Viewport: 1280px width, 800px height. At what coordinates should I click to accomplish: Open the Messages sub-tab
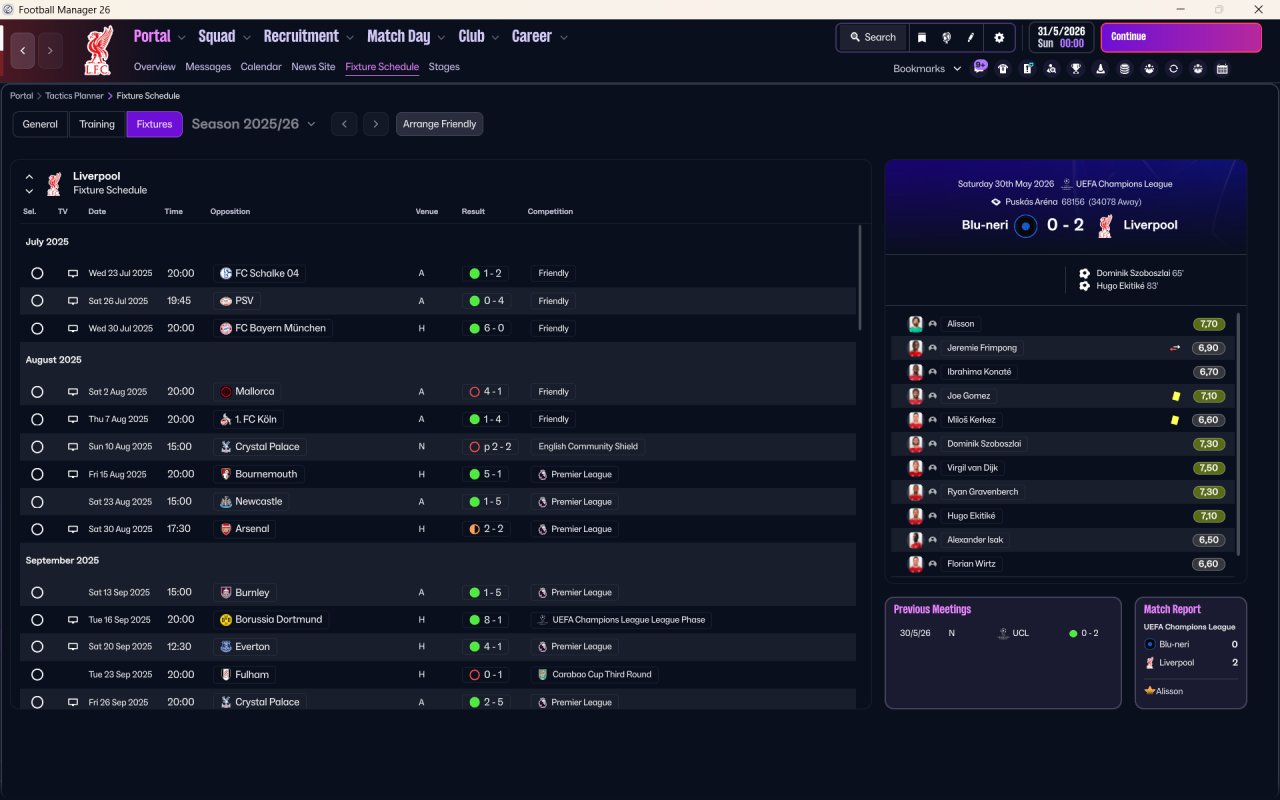(x=208, y=67)
